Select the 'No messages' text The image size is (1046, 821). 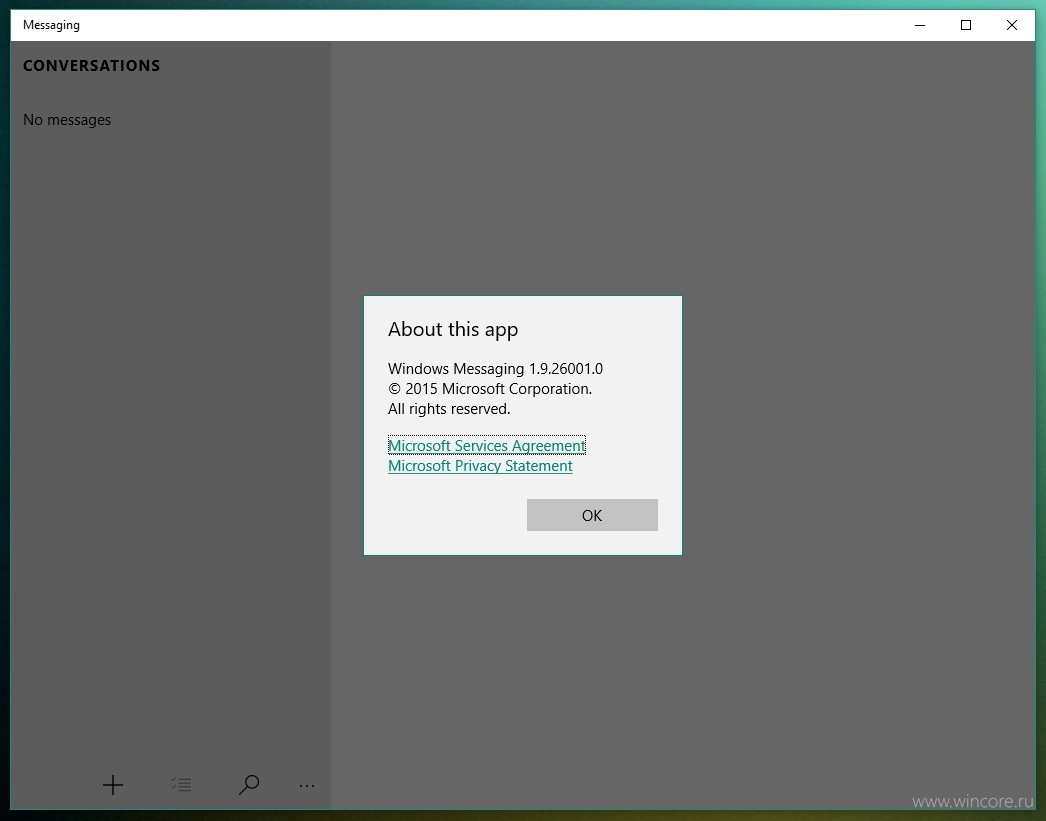coord(67,120)
